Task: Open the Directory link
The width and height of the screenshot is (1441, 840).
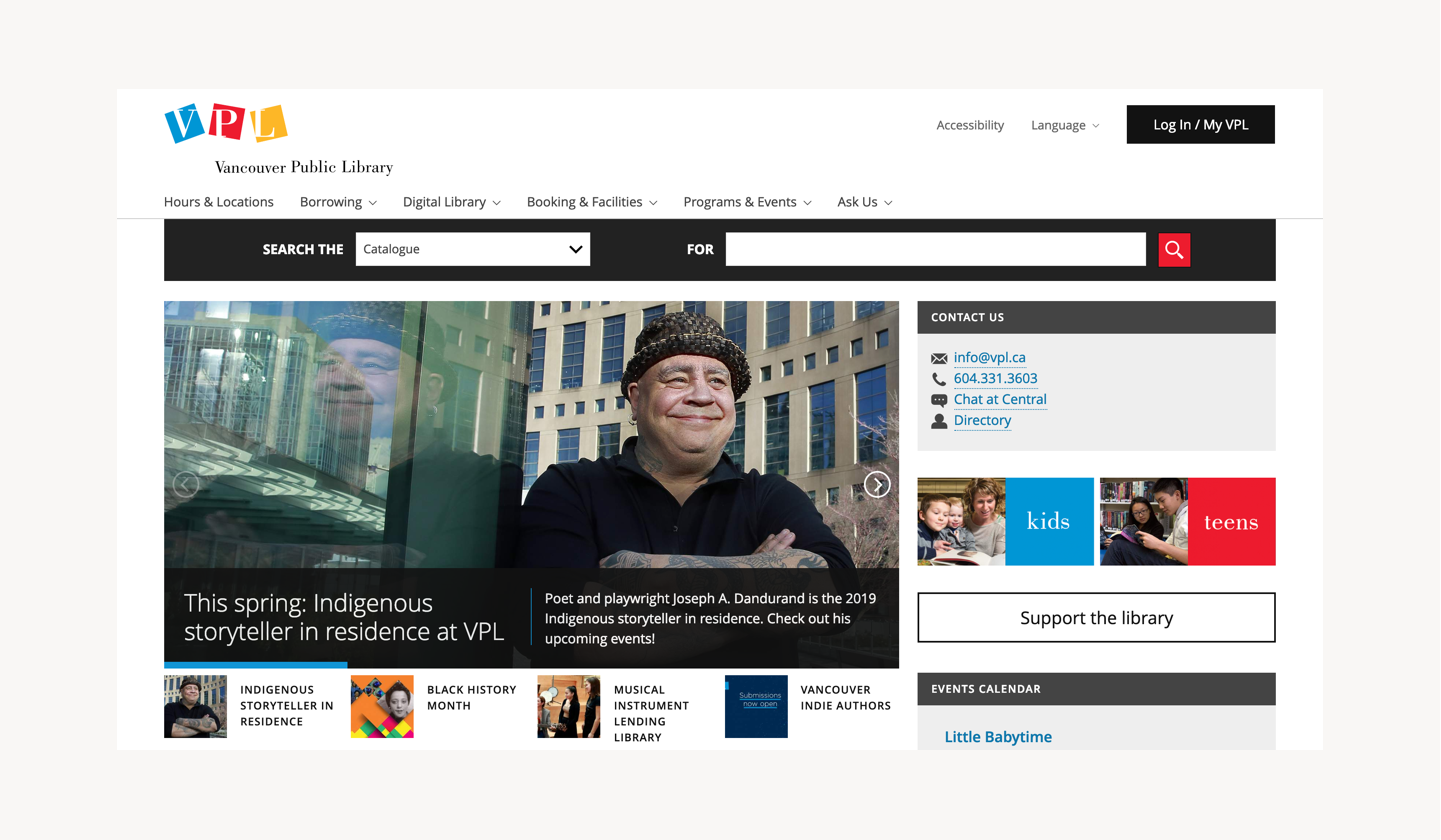Action: point(982,421)
